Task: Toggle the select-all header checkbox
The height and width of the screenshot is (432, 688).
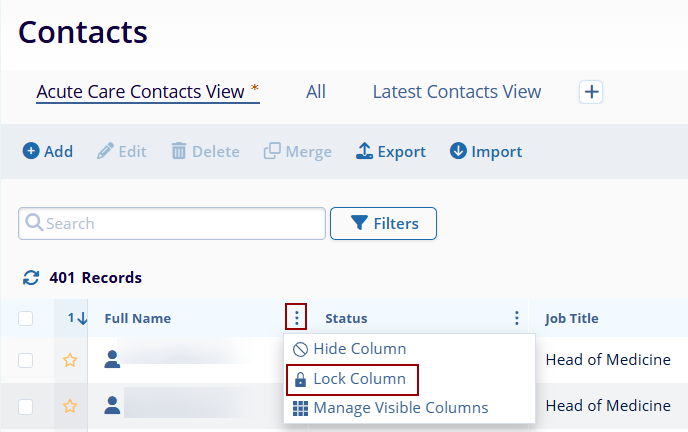Action: click(x=26, y=319)
